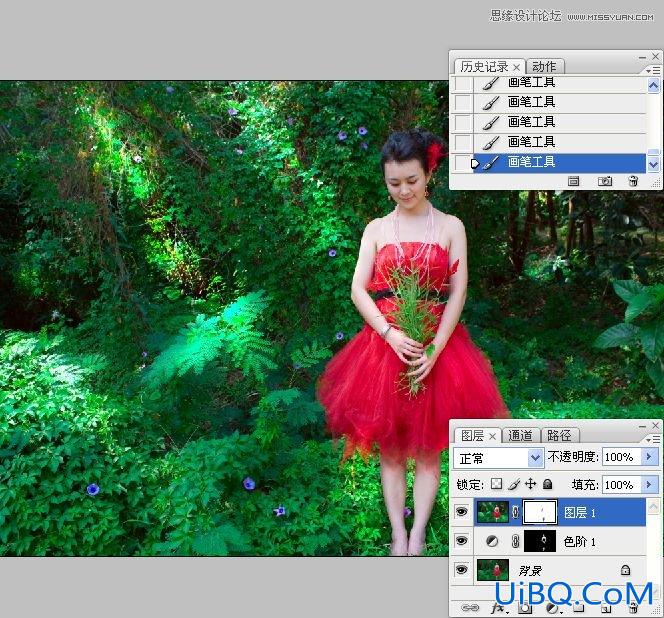
Task: Create new fill or adjustment layer icon
Action: (x=552, y=608)
